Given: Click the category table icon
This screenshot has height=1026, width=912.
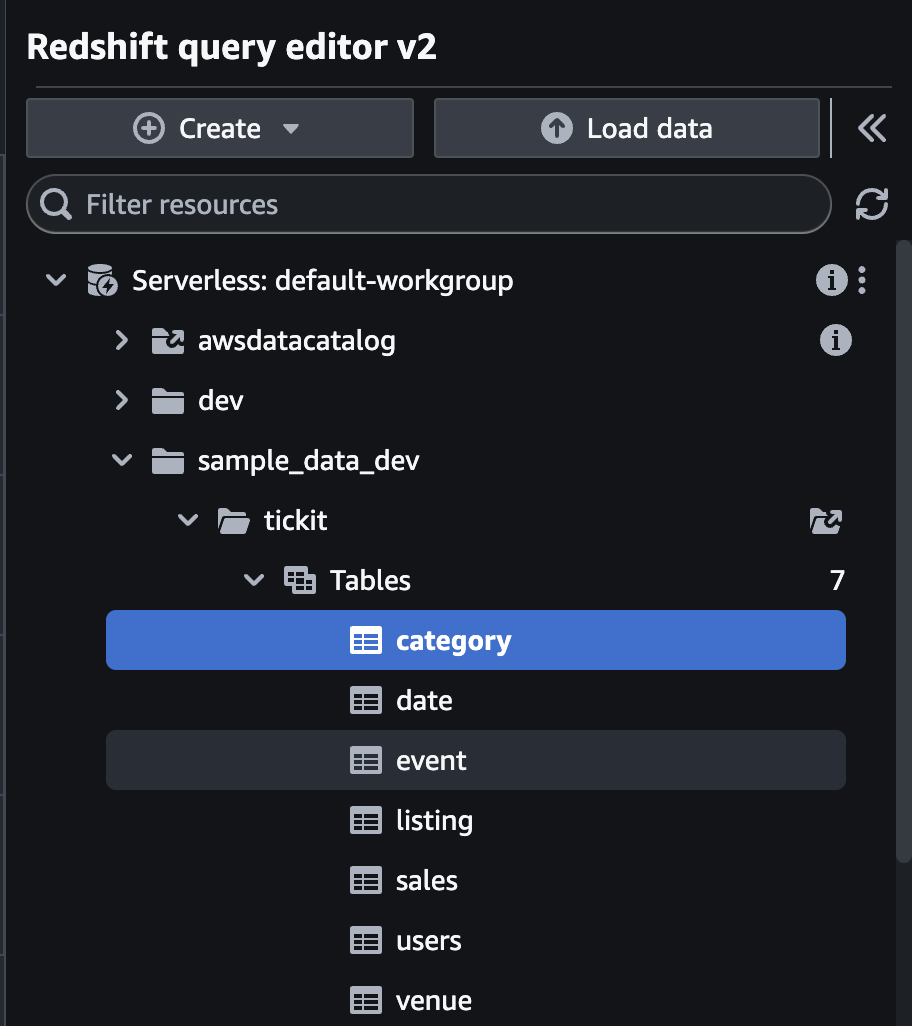Looking at the screenshot, I should pyautogui.click(x=366, y=641).
